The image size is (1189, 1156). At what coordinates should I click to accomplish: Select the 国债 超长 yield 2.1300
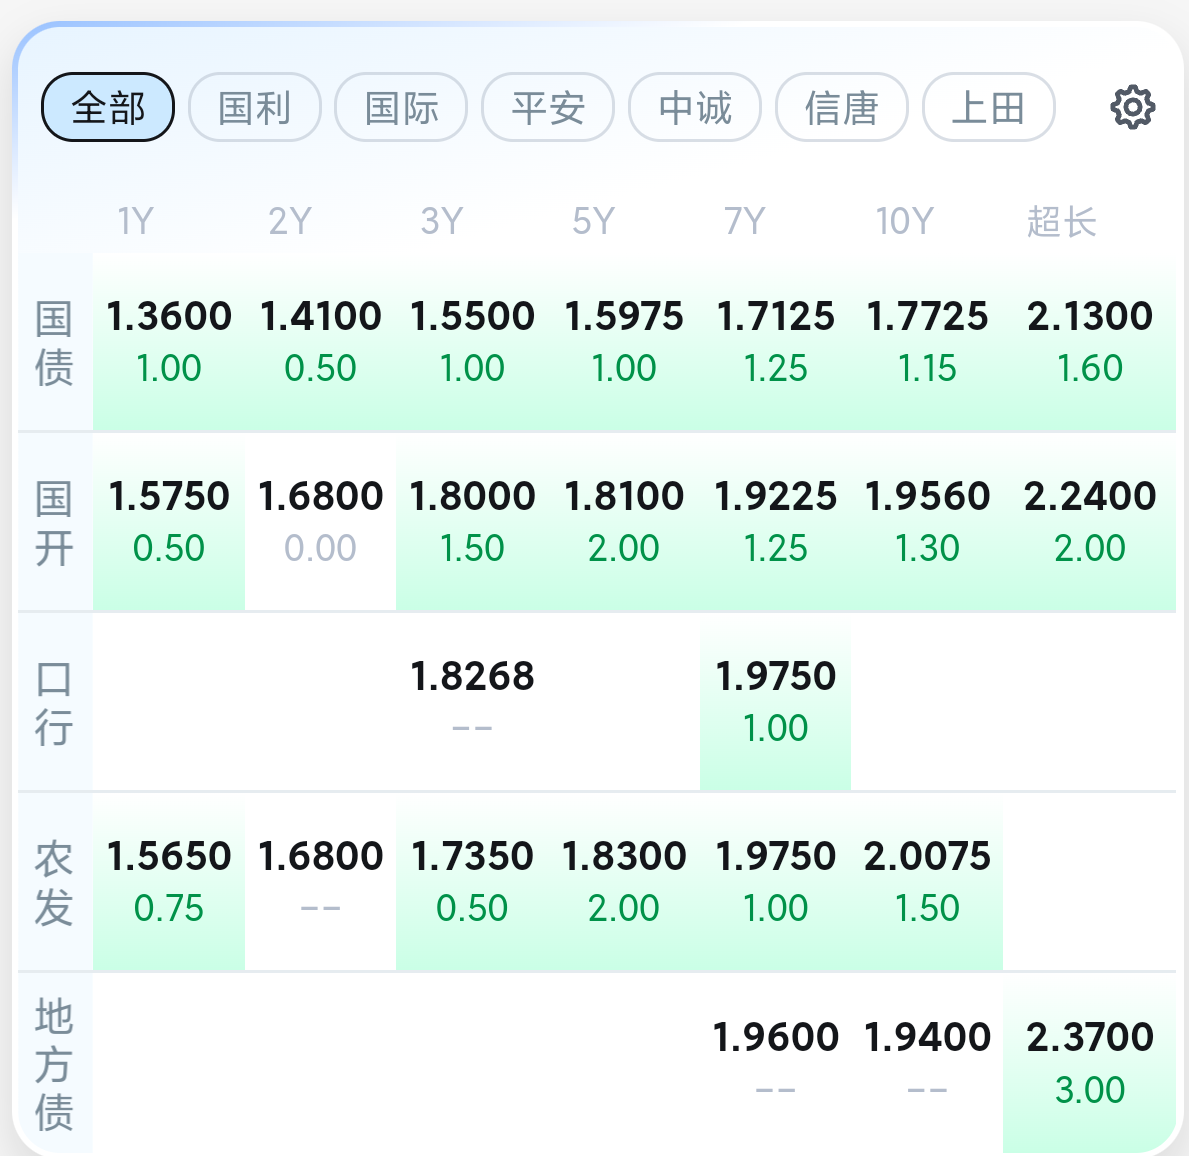coord(1090,318)
